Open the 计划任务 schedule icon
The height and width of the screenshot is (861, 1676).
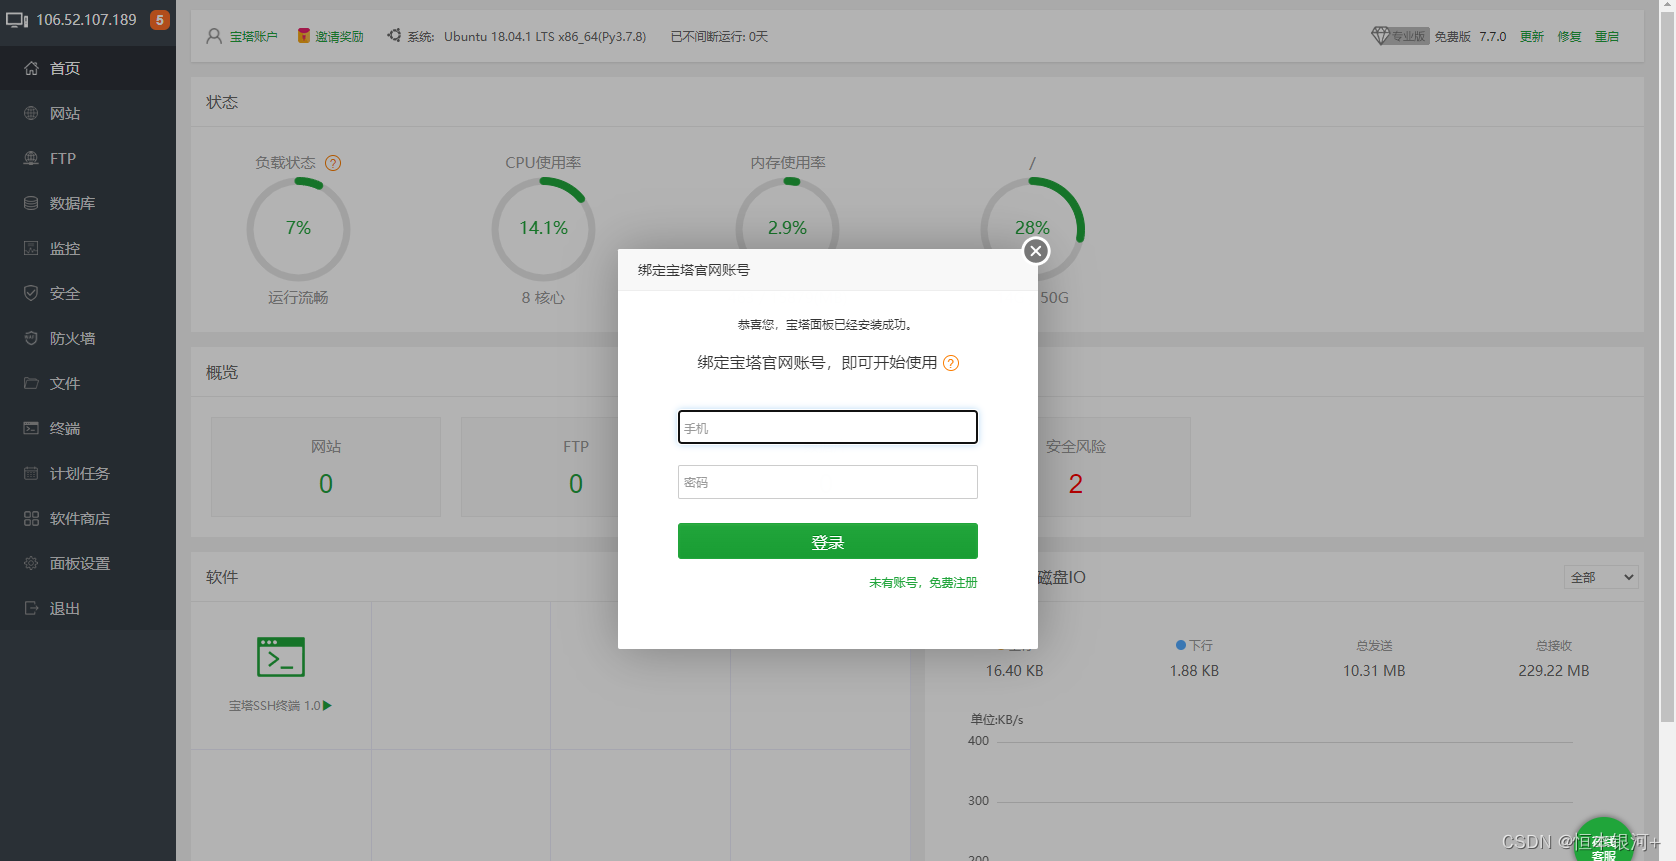pos(31,473)
